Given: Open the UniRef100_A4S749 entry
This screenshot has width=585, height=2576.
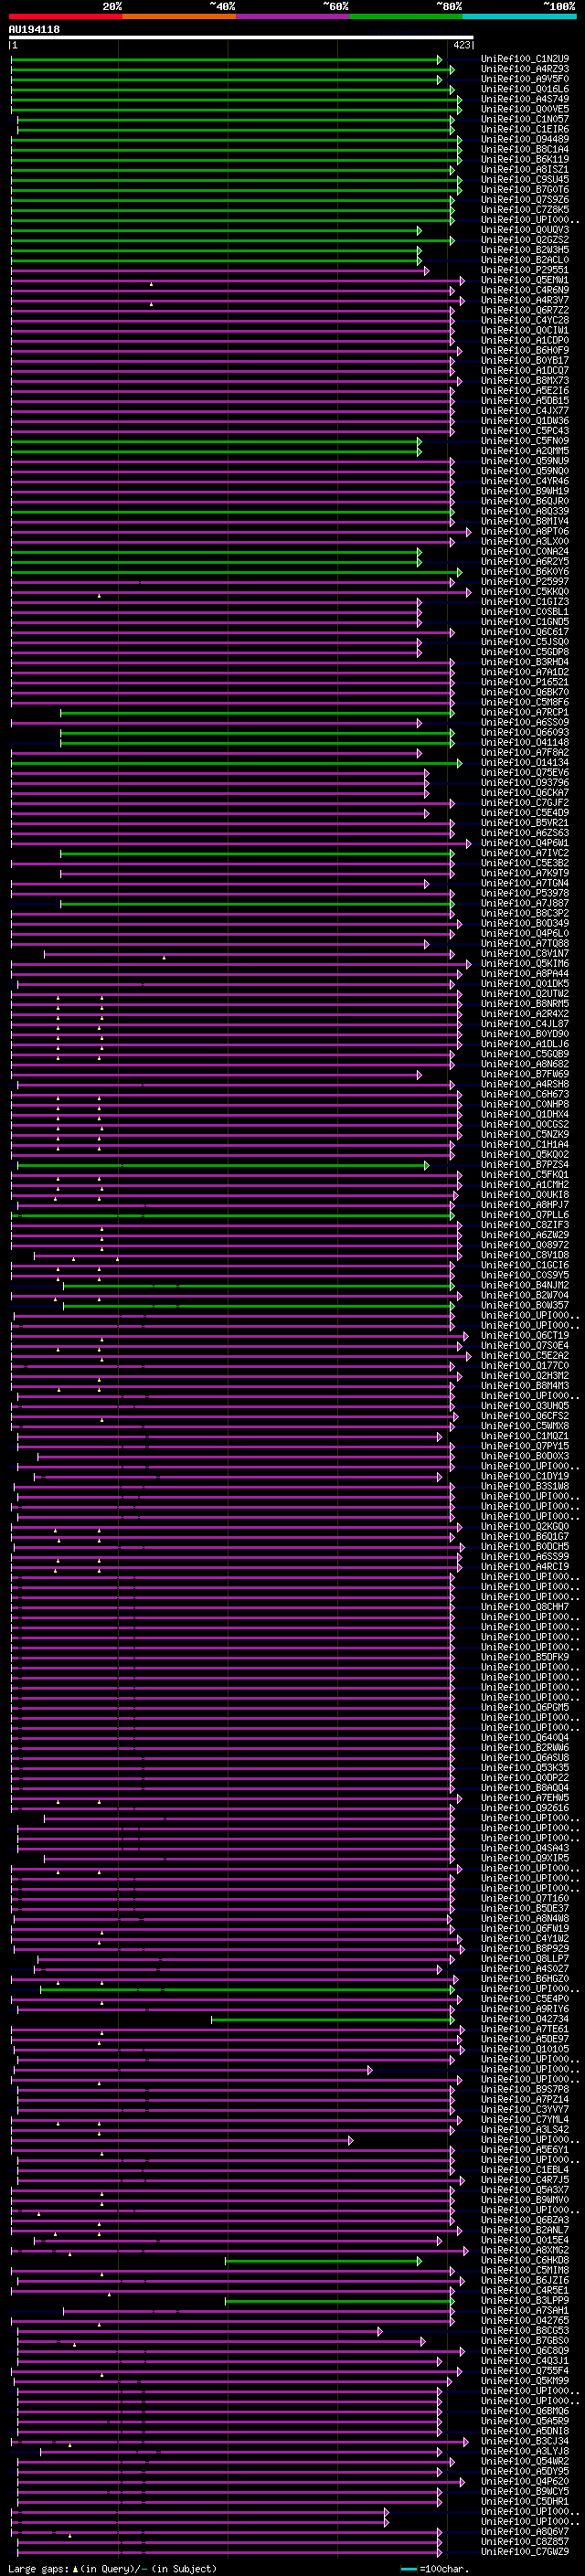Looking at the screenshot, I should tap(525, 99).
